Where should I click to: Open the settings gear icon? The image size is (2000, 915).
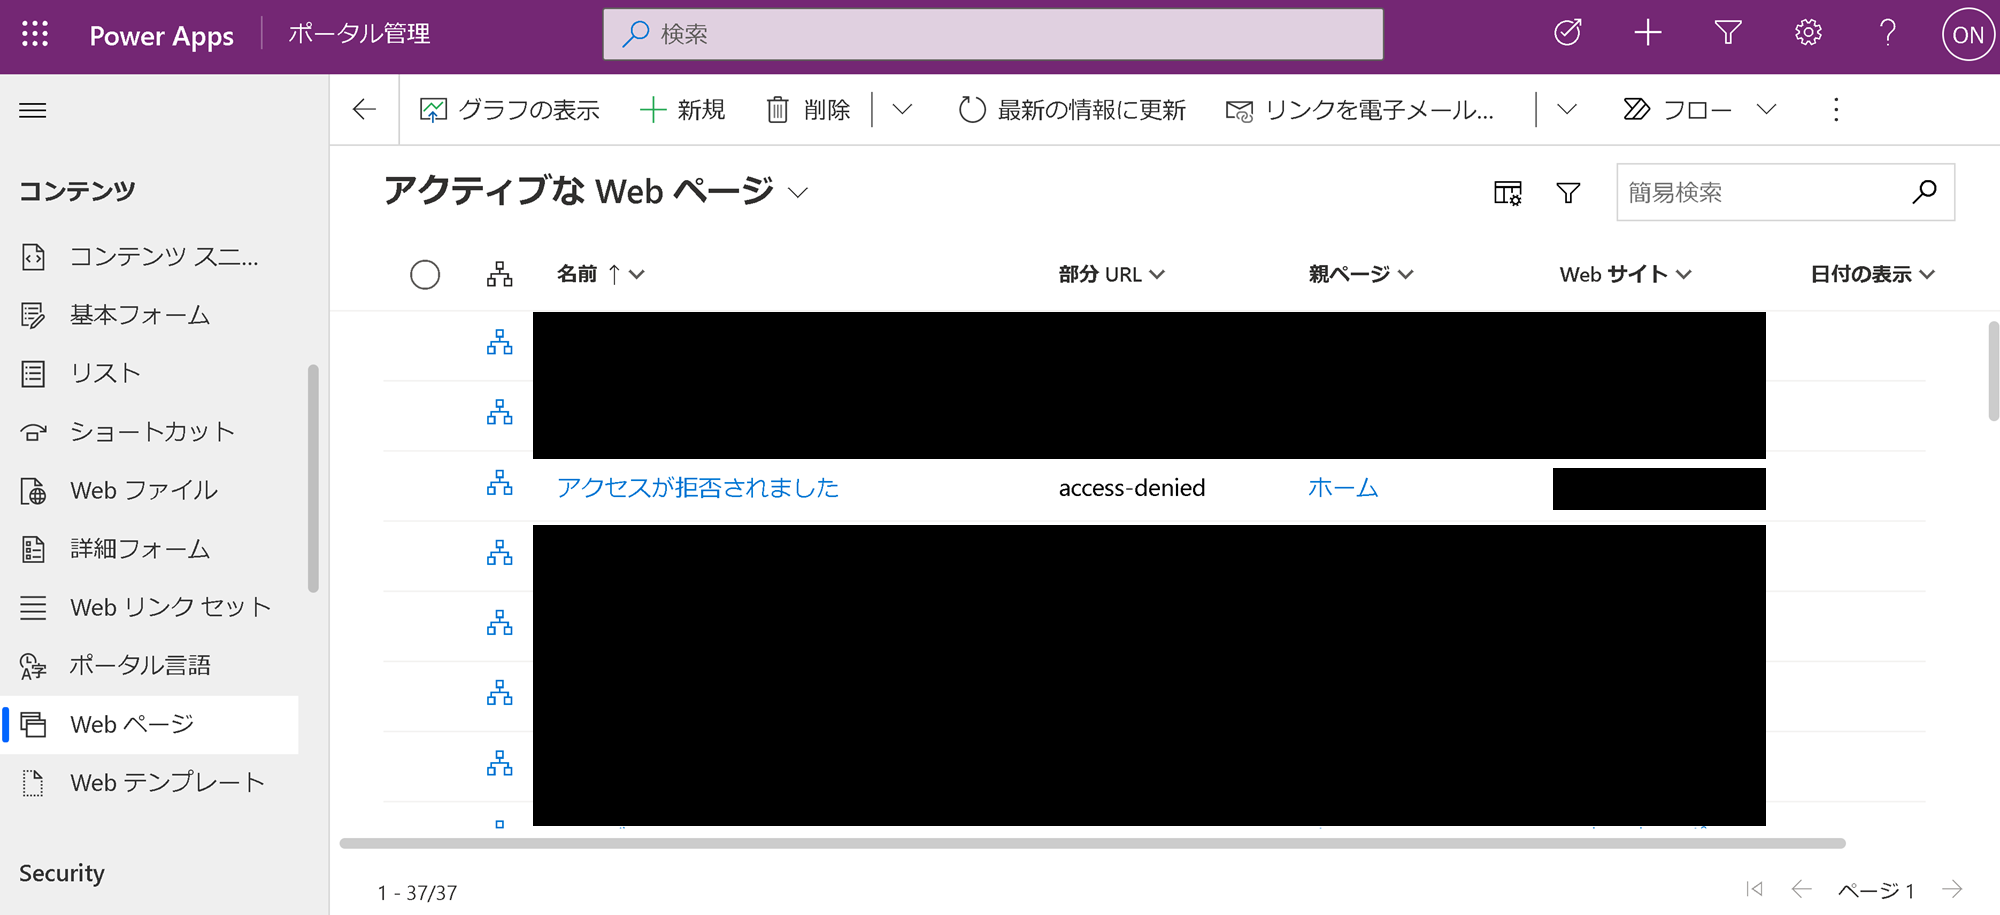1808,33
